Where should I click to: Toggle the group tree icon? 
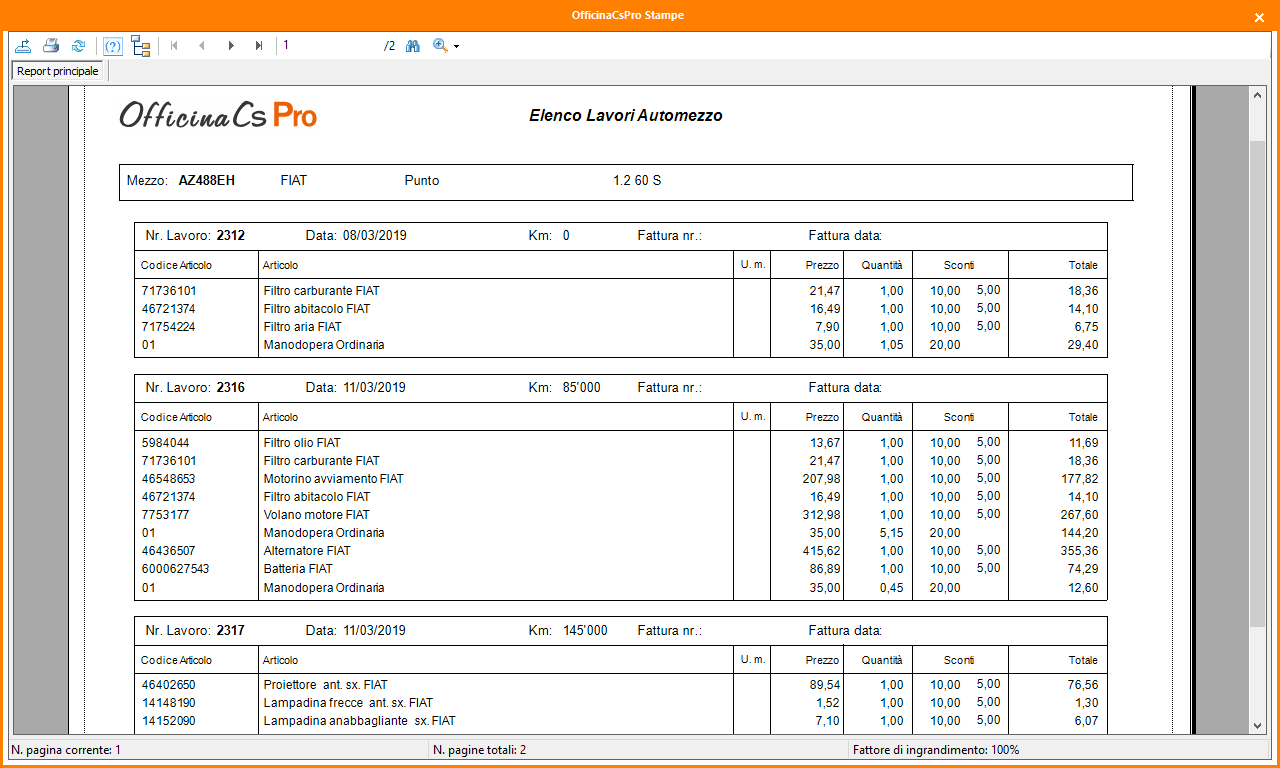(140, 45)
